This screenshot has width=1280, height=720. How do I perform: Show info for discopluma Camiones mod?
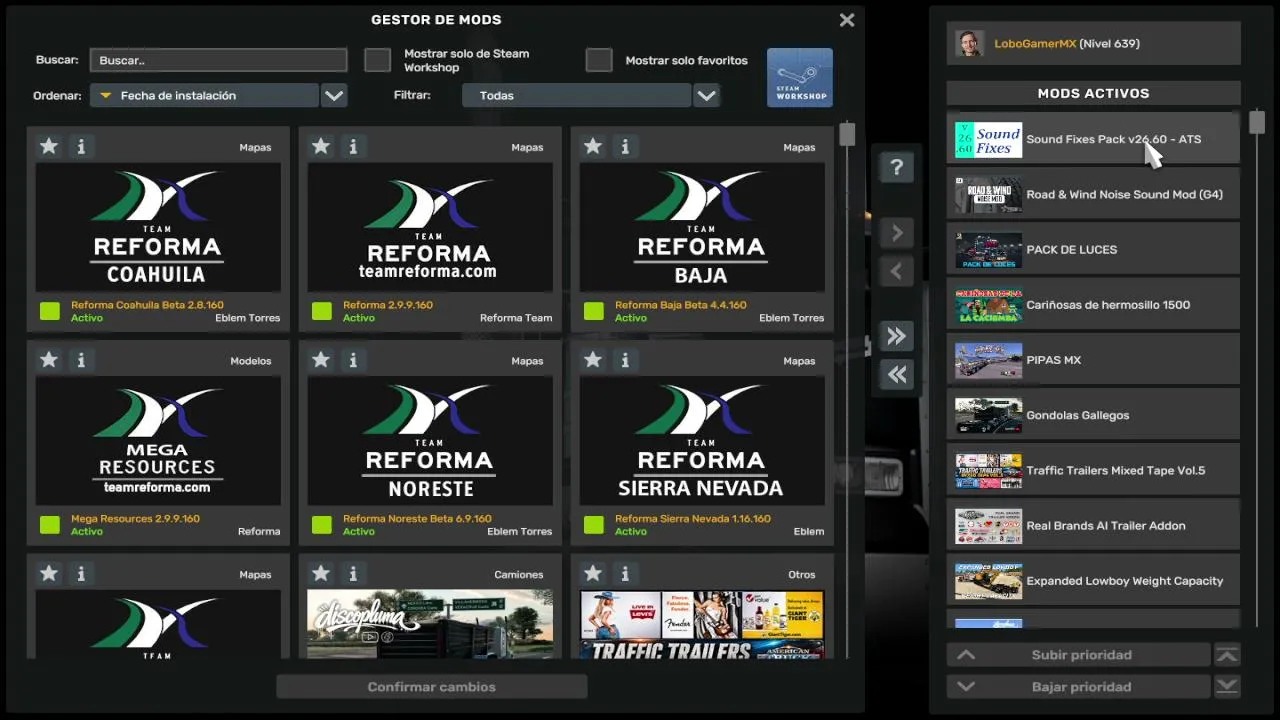[x=353, y=574]
